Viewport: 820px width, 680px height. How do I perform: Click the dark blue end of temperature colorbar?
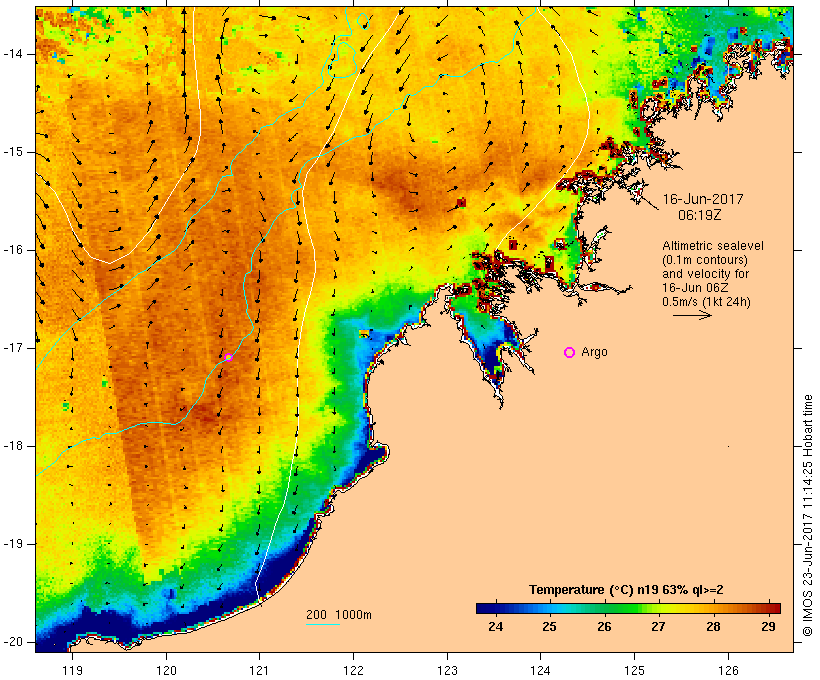[482, 608]
